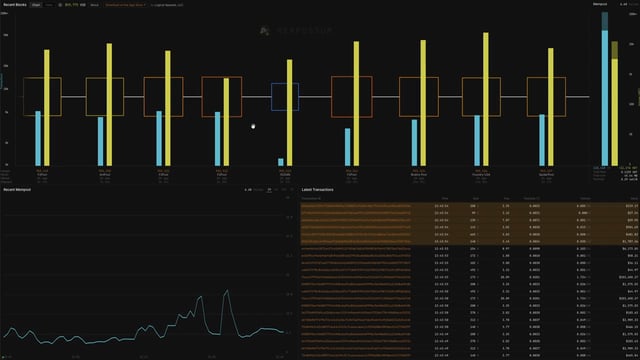This screenshot has height=360, width=640.
Task: Click the yellow bar above the Foundry USA block
Action: 486,99
